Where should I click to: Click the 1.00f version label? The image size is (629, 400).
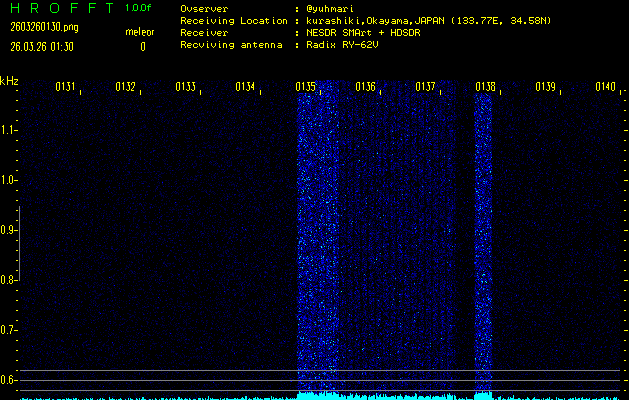139,8
